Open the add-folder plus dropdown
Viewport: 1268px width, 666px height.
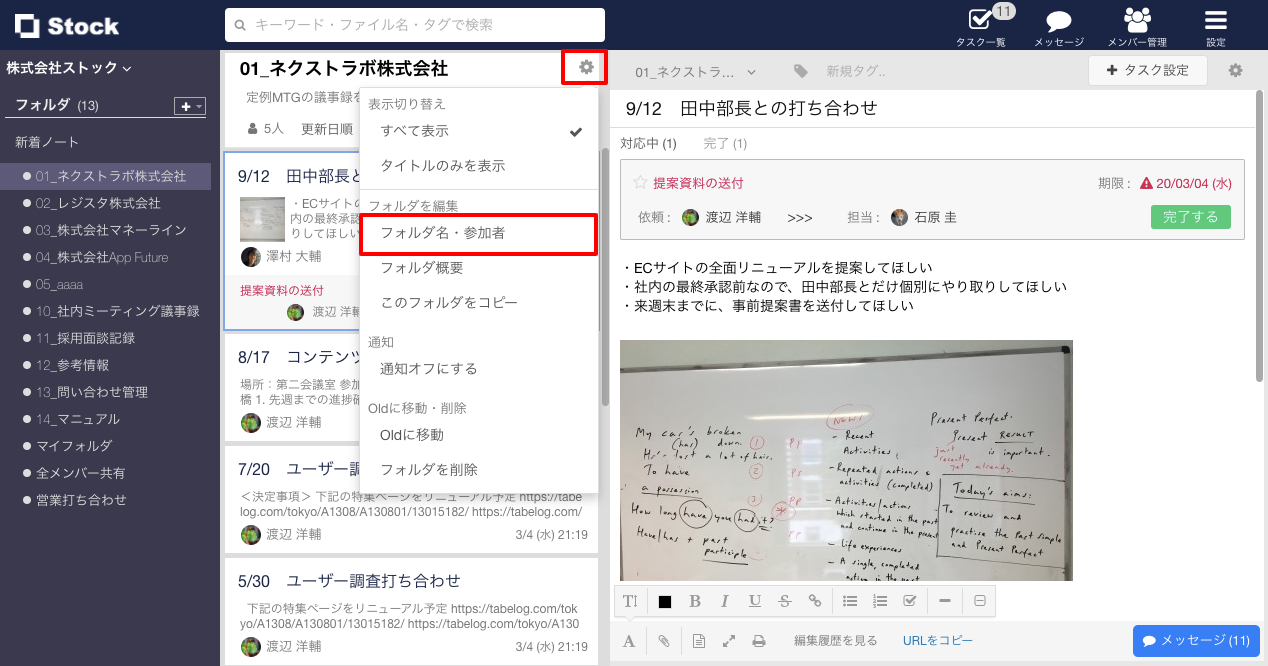189,106
